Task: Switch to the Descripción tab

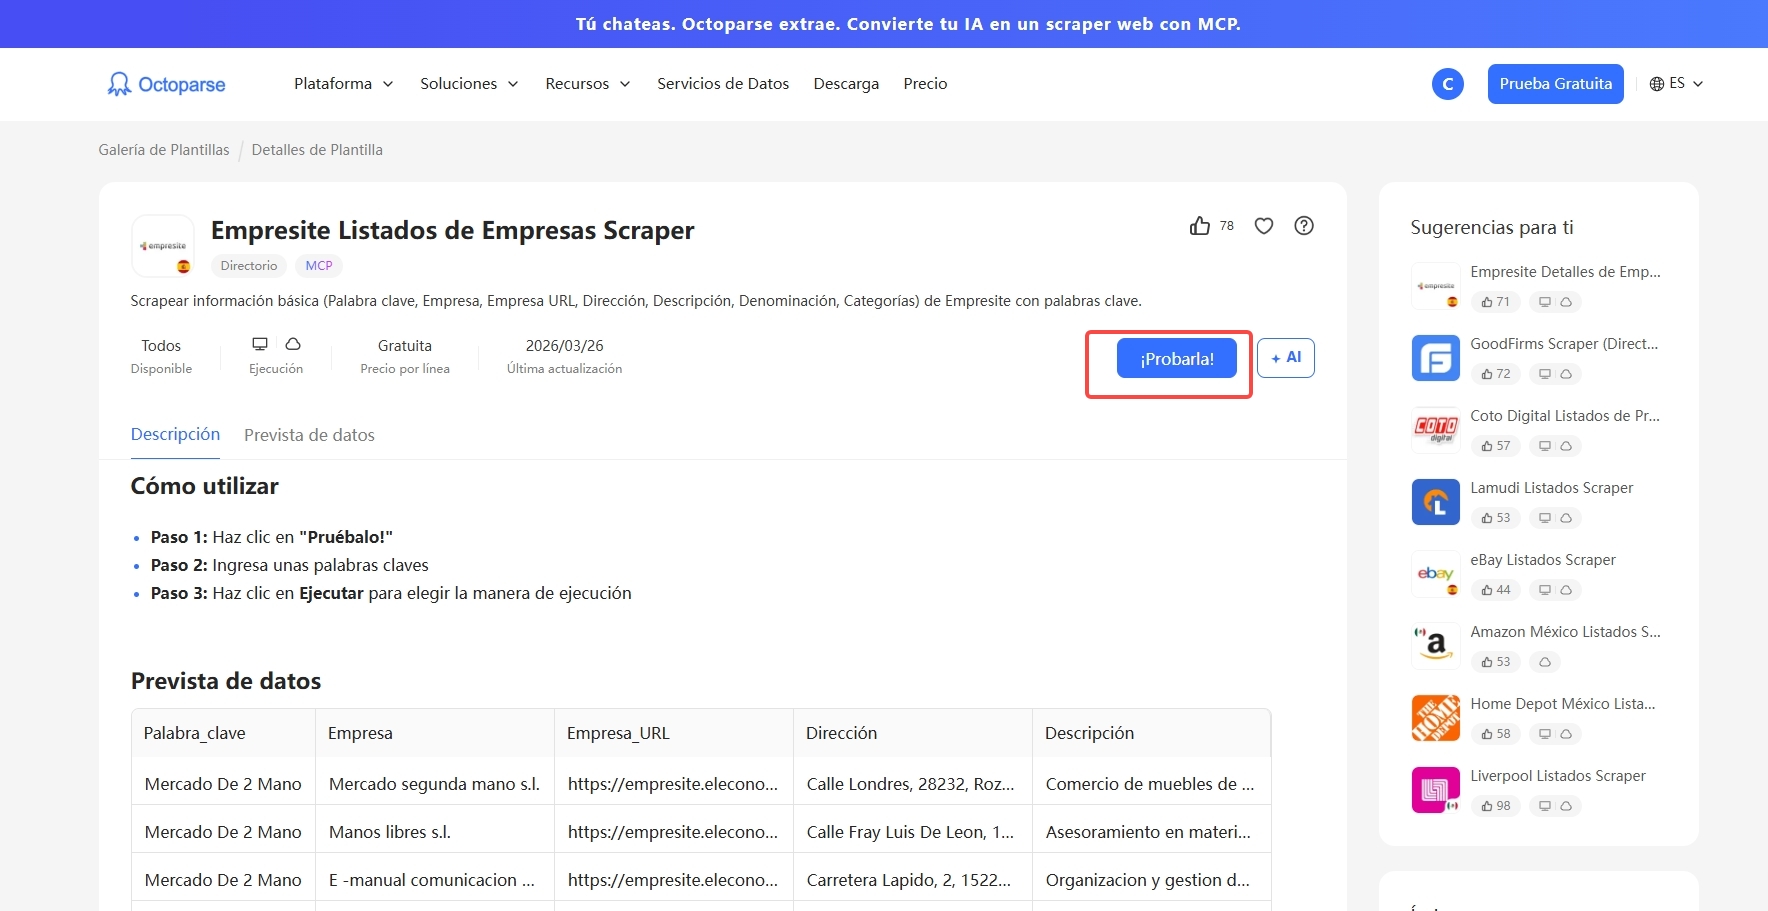Action: 175,434
